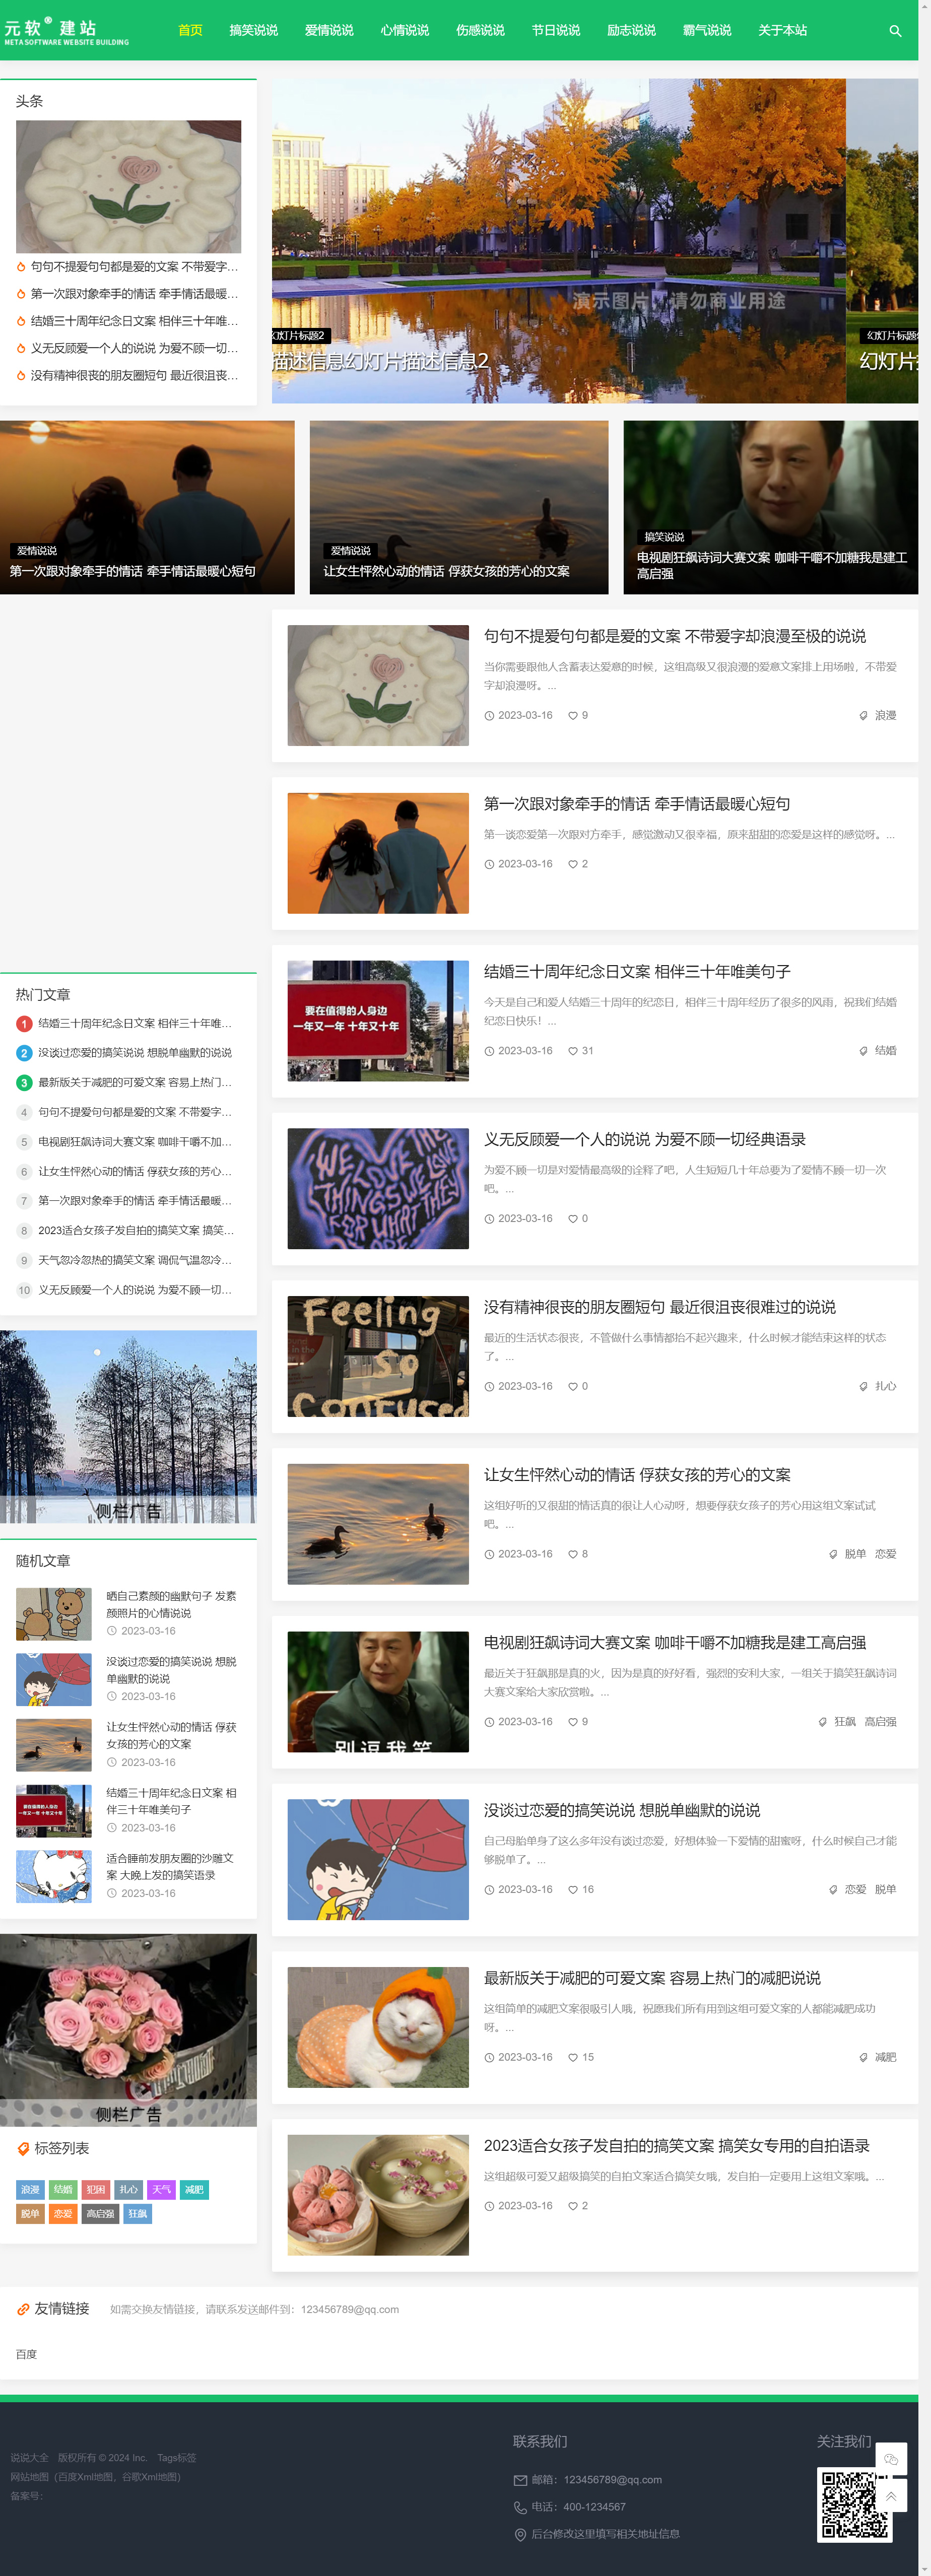
Task: Click heart like icon on 结婚三十周年纪念日 article
Action: pyautogui.click(x=573, y=1051)
